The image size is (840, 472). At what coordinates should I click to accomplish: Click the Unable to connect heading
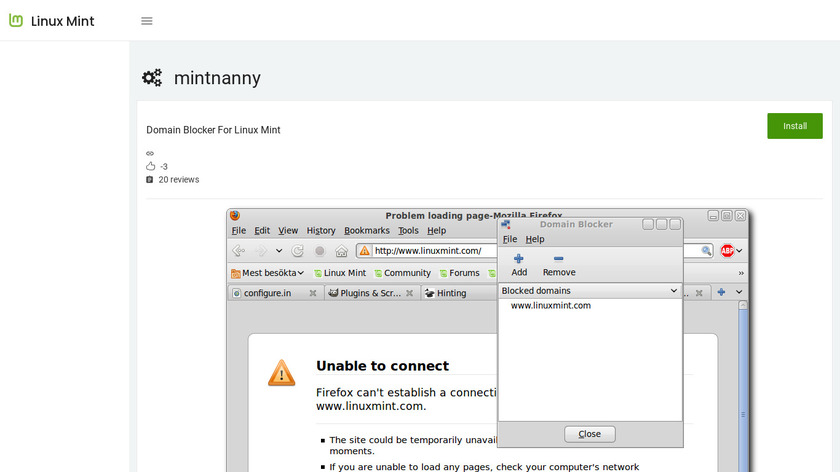click(x=382, y=366)
